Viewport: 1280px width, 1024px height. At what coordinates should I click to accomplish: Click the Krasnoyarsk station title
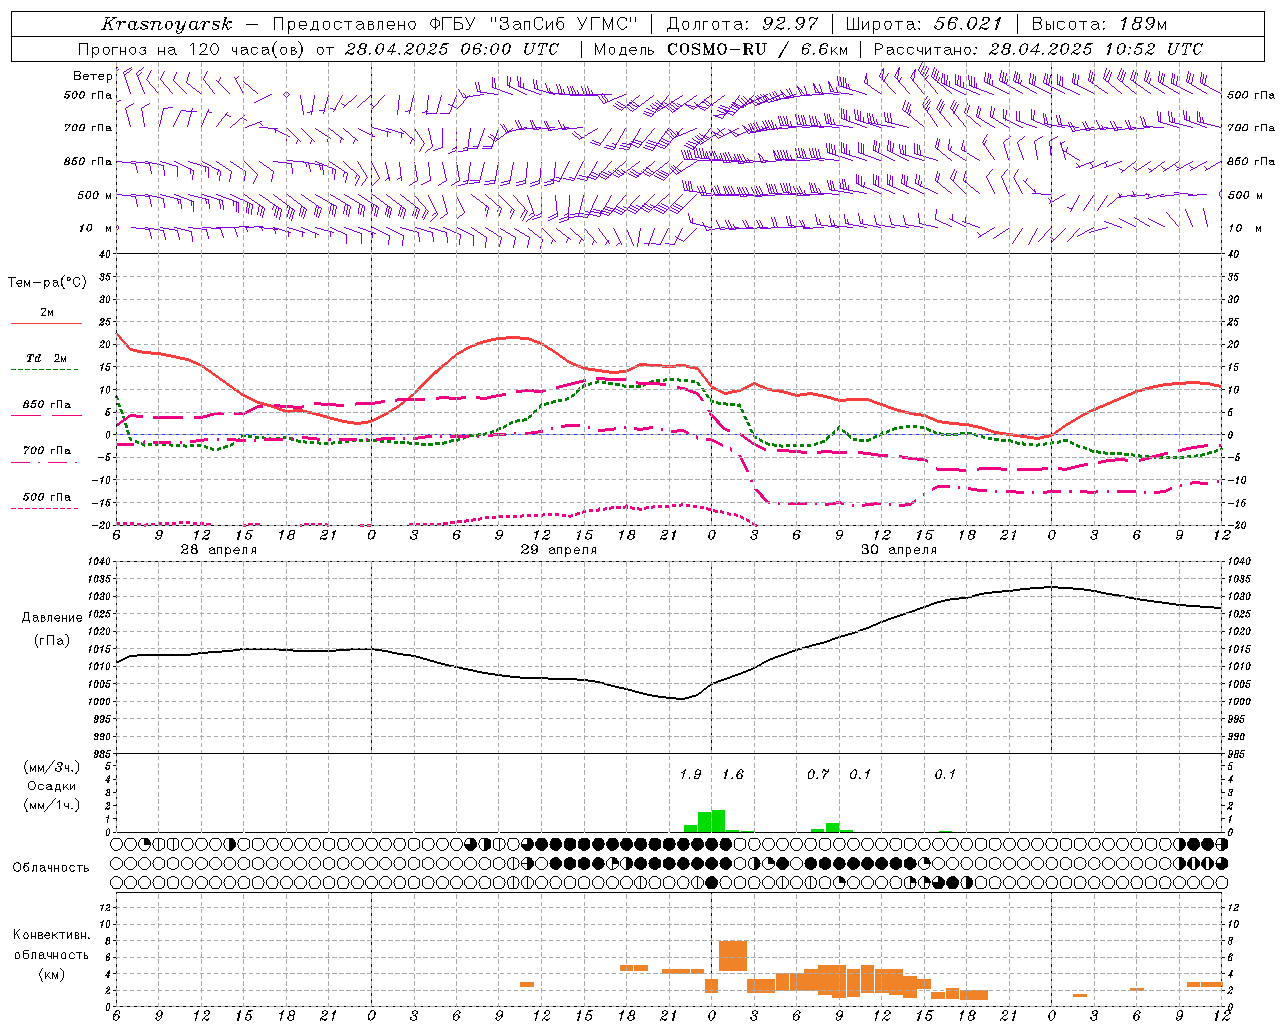tap(167, 24)
